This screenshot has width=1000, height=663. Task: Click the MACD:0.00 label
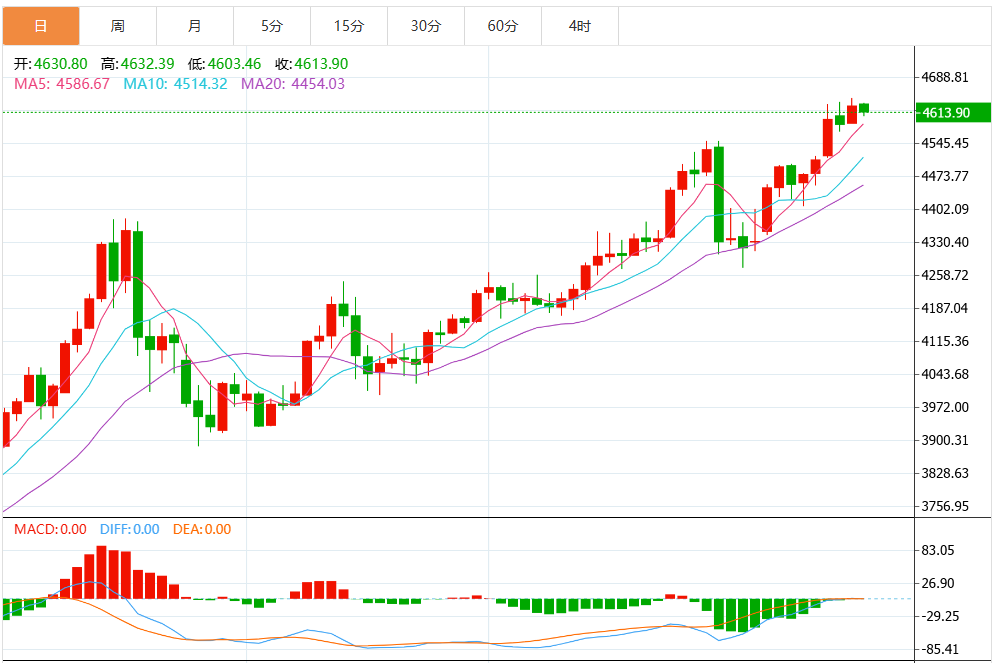tap(50, 529)
